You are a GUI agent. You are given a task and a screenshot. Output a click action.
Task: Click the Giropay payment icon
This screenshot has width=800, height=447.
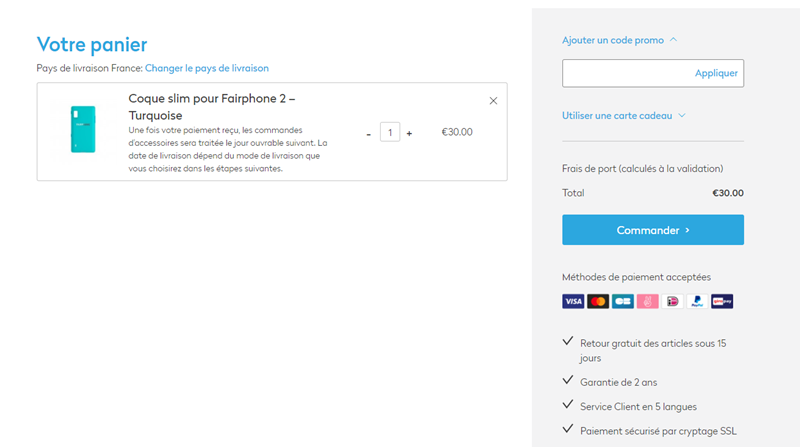click(722, 301)
